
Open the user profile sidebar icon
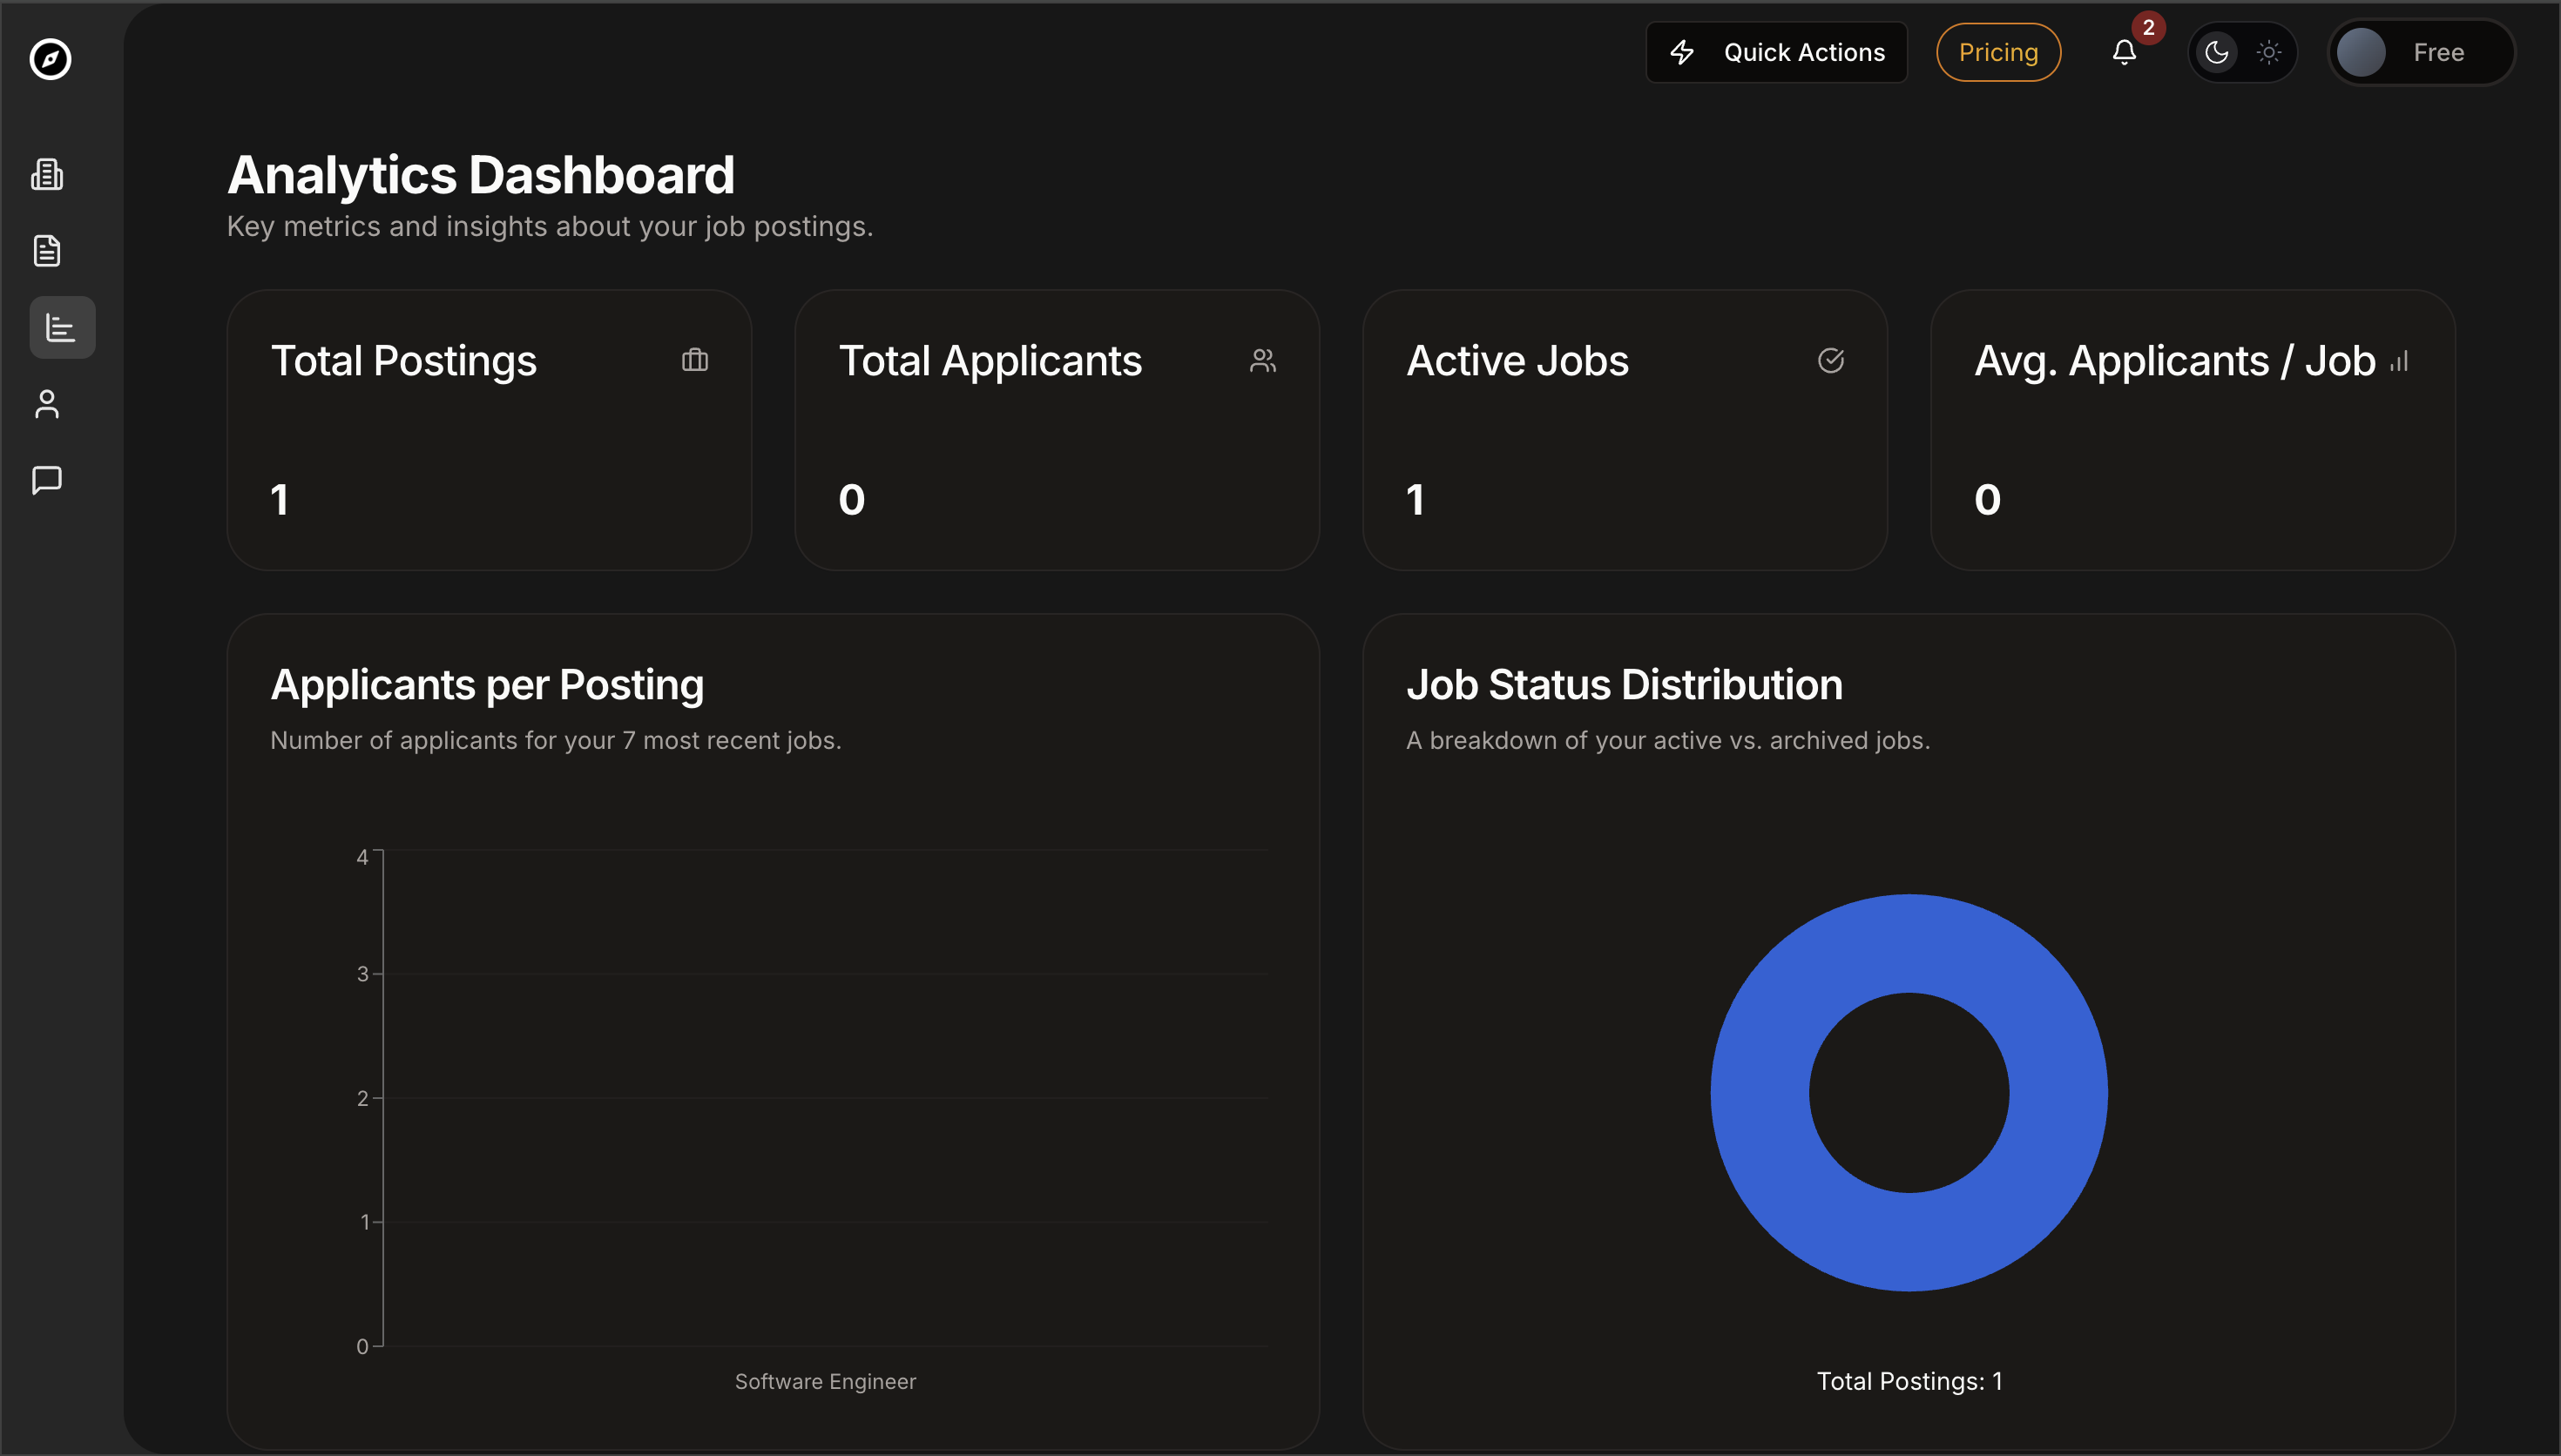point(47,404)
